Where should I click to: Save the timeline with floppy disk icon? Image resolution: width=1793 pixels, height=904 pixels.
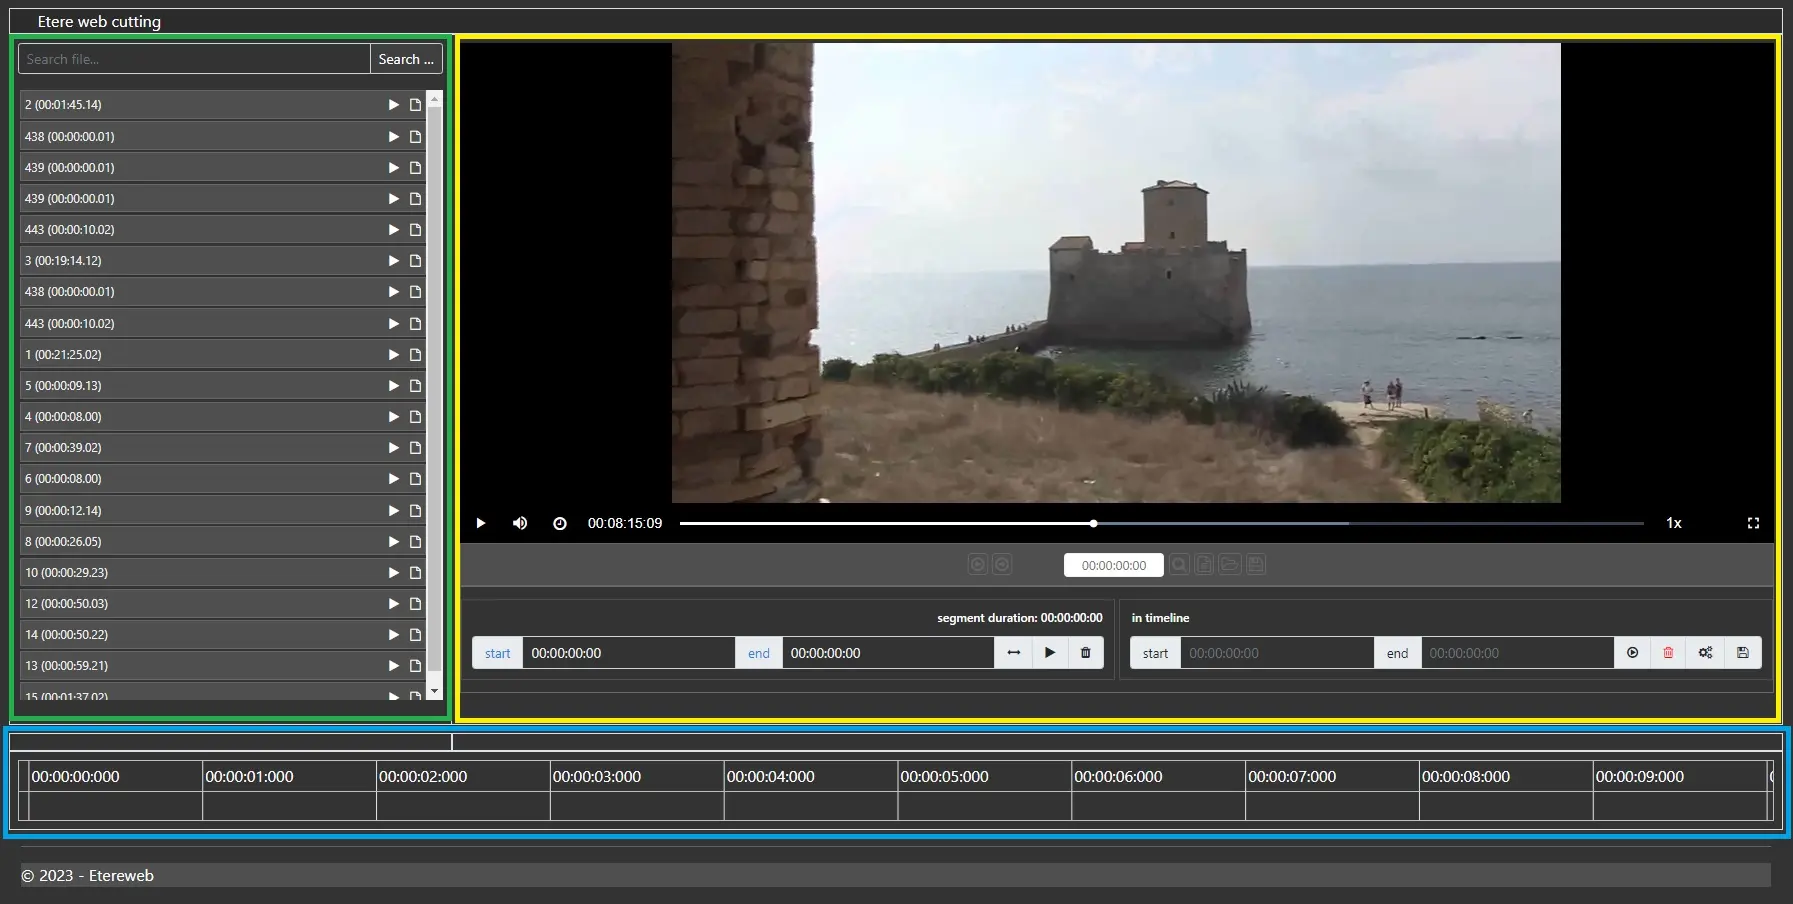point(1742,653)
